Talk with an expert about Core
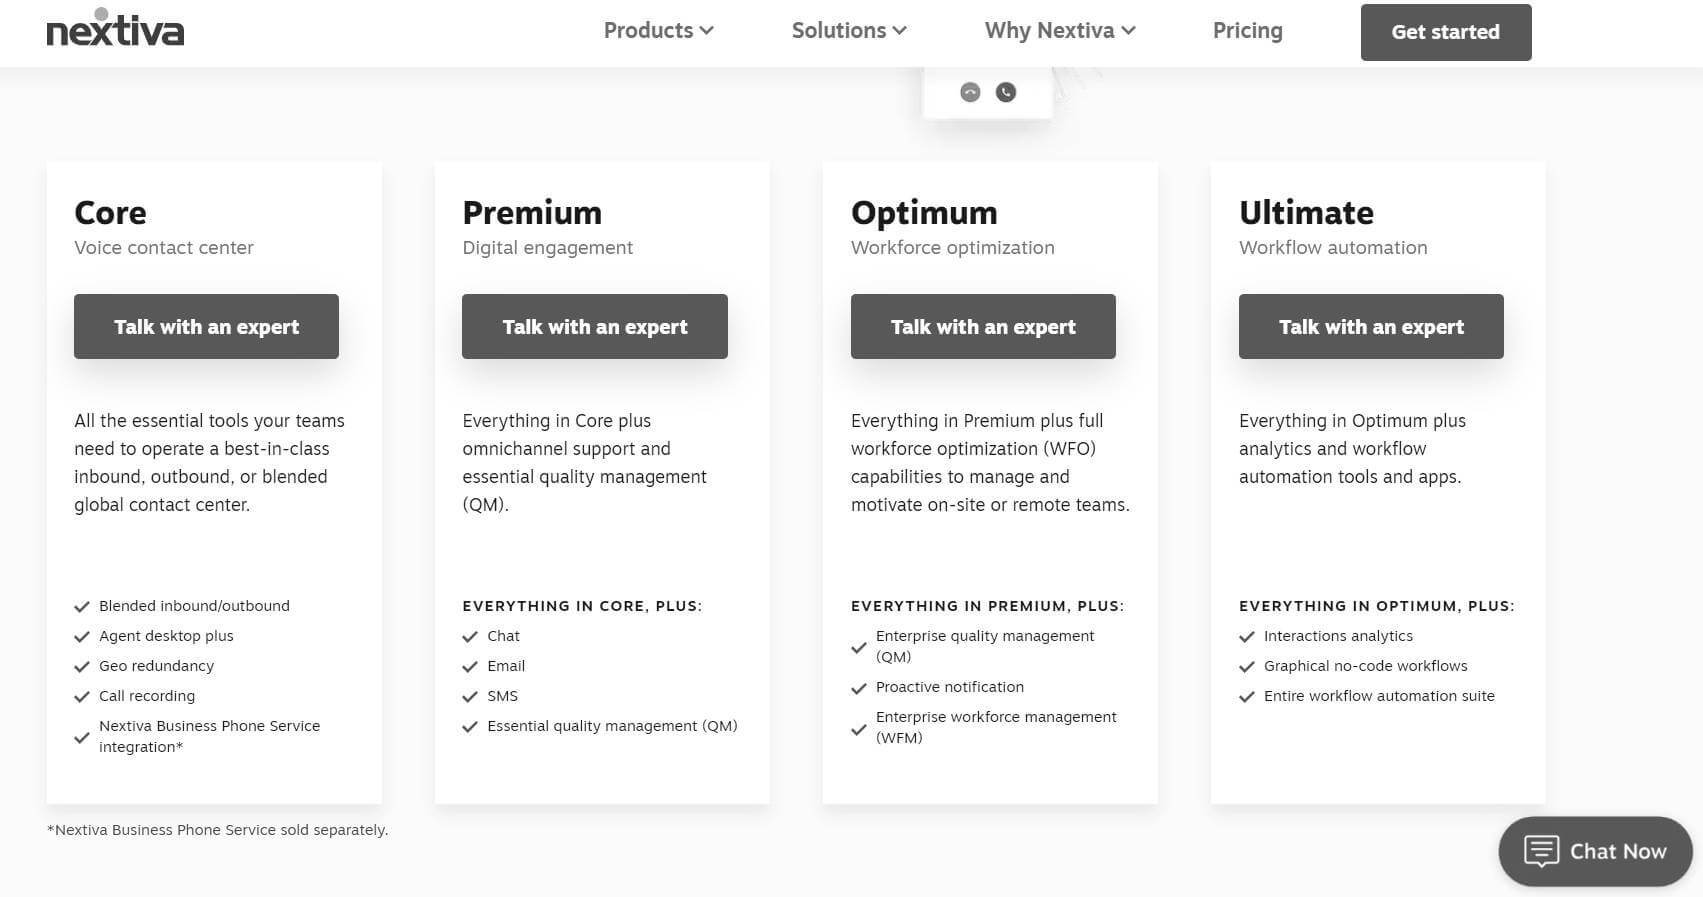 coord(206,326)
